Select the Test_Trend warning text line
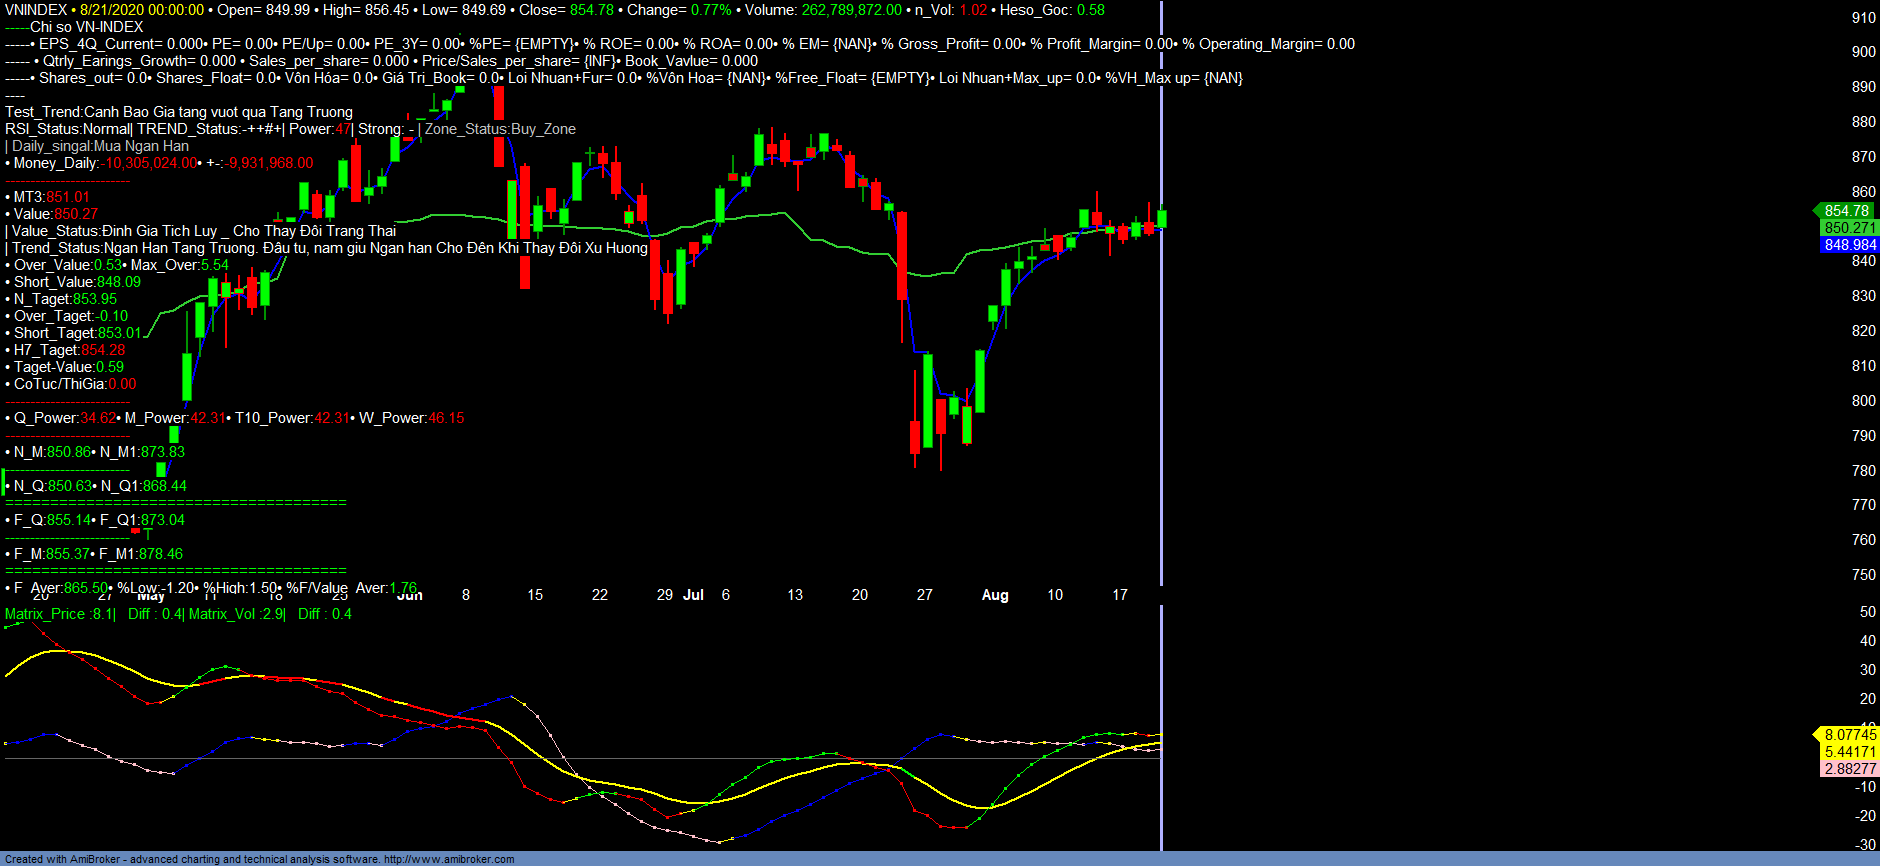The width and height of the screenshot is (1880, 866). pyautogui.click(x=179, y=112)
